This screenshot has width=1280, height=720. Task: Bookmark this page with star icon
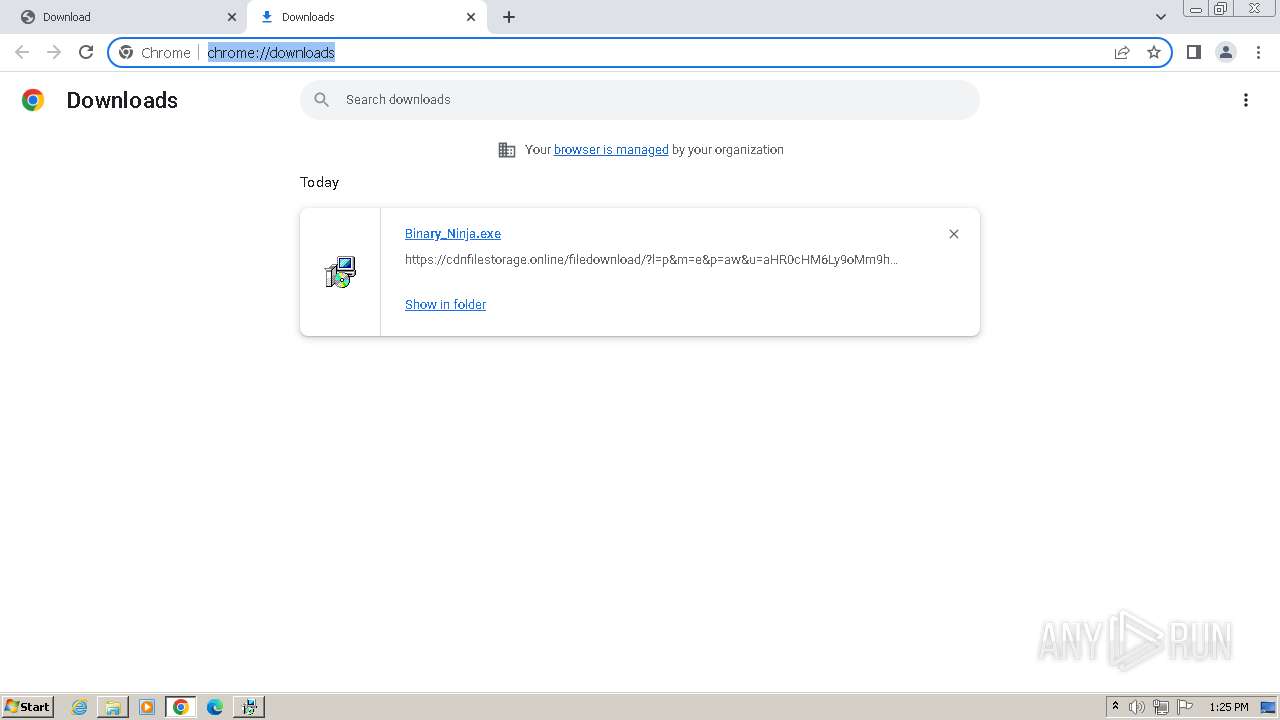point(1154,52)
